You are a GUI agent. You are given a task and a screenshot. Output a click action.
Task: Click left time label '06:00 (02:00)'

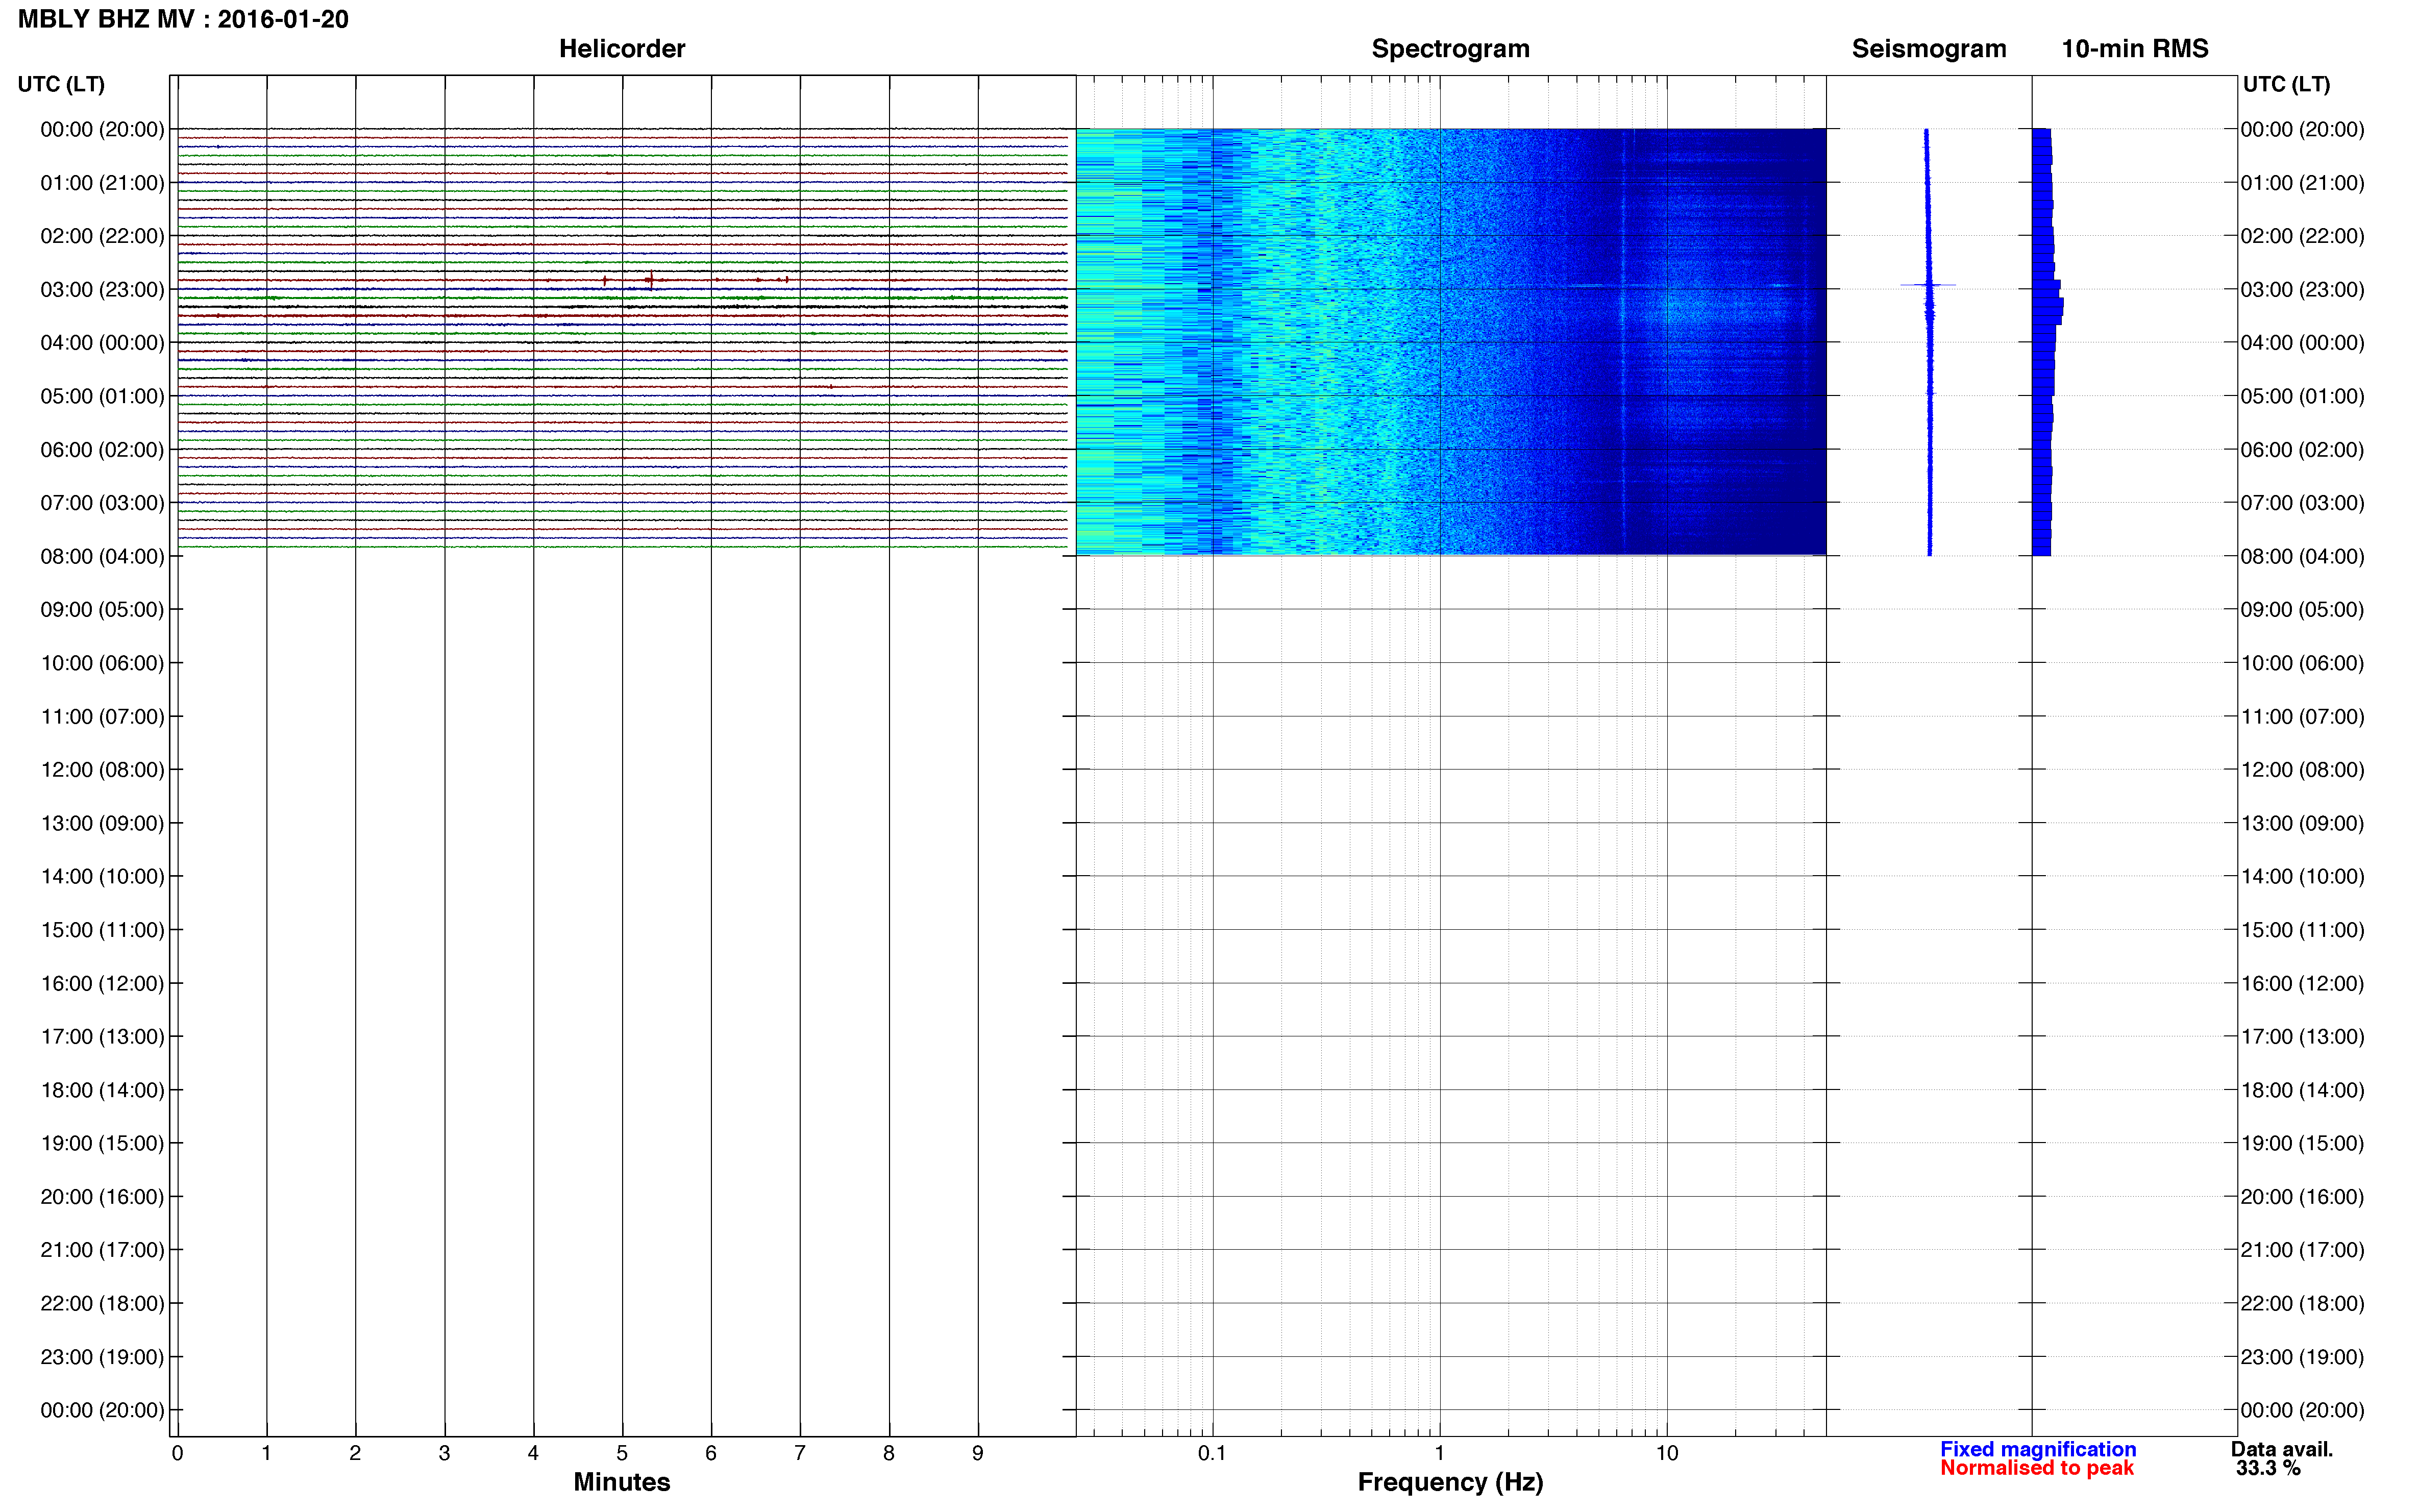point(102,450)
